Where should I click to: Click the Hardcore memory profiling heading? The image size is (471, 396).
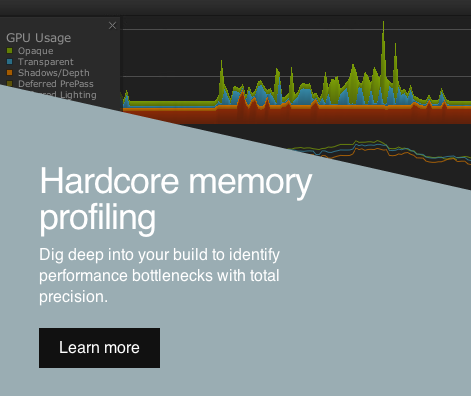point(176,199)
